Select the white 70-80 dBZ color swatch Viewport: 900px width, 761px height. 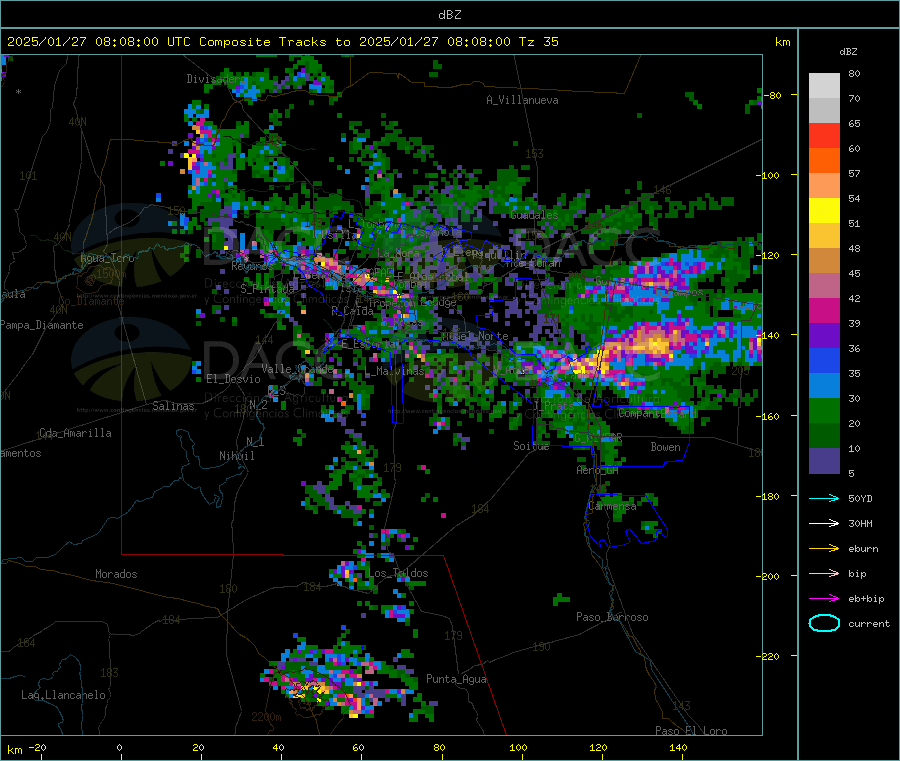pos(824,86)
